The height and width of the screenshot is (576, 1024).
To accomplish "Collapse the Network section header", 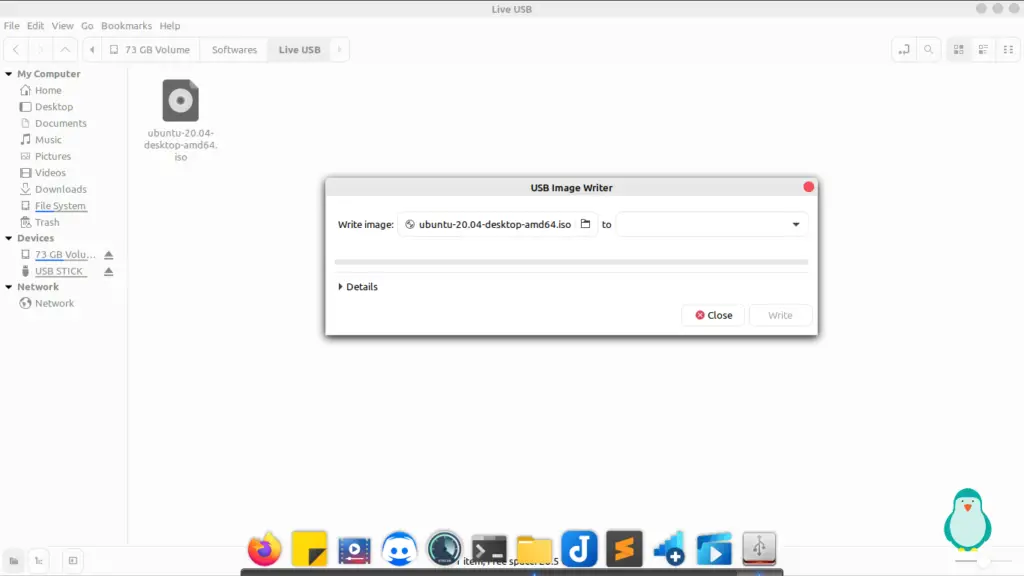I will pos(8,287).
